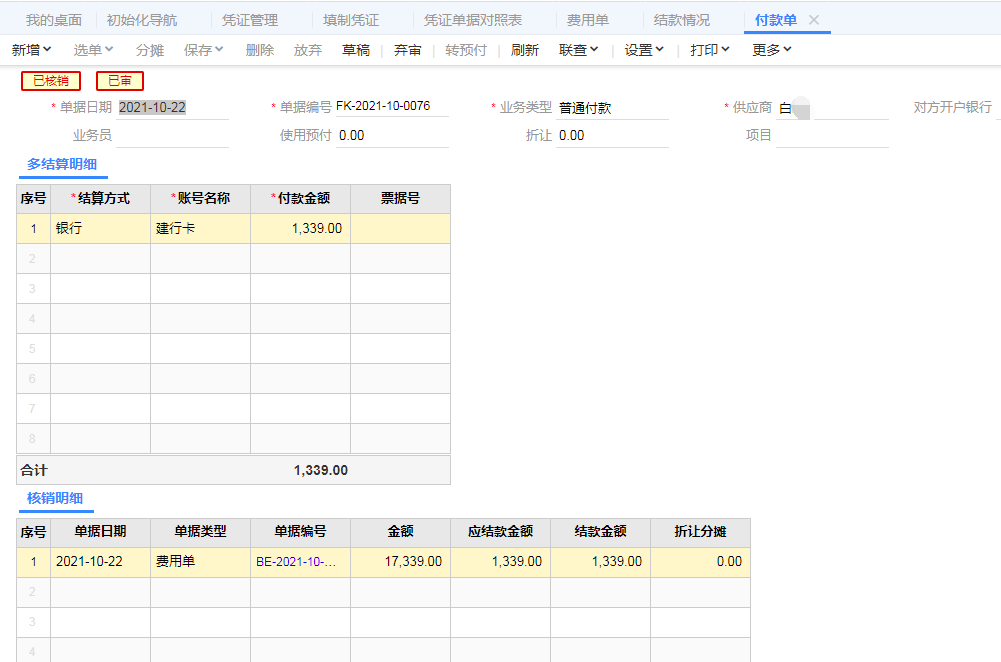Go to the 凭证单据对照表 tab
1001x662 pixels.
(472, 20)
